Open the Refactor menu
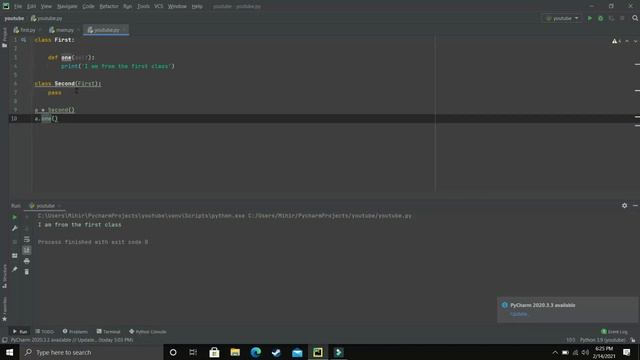Screen dimensions: 640x360 tap(109, 6)
